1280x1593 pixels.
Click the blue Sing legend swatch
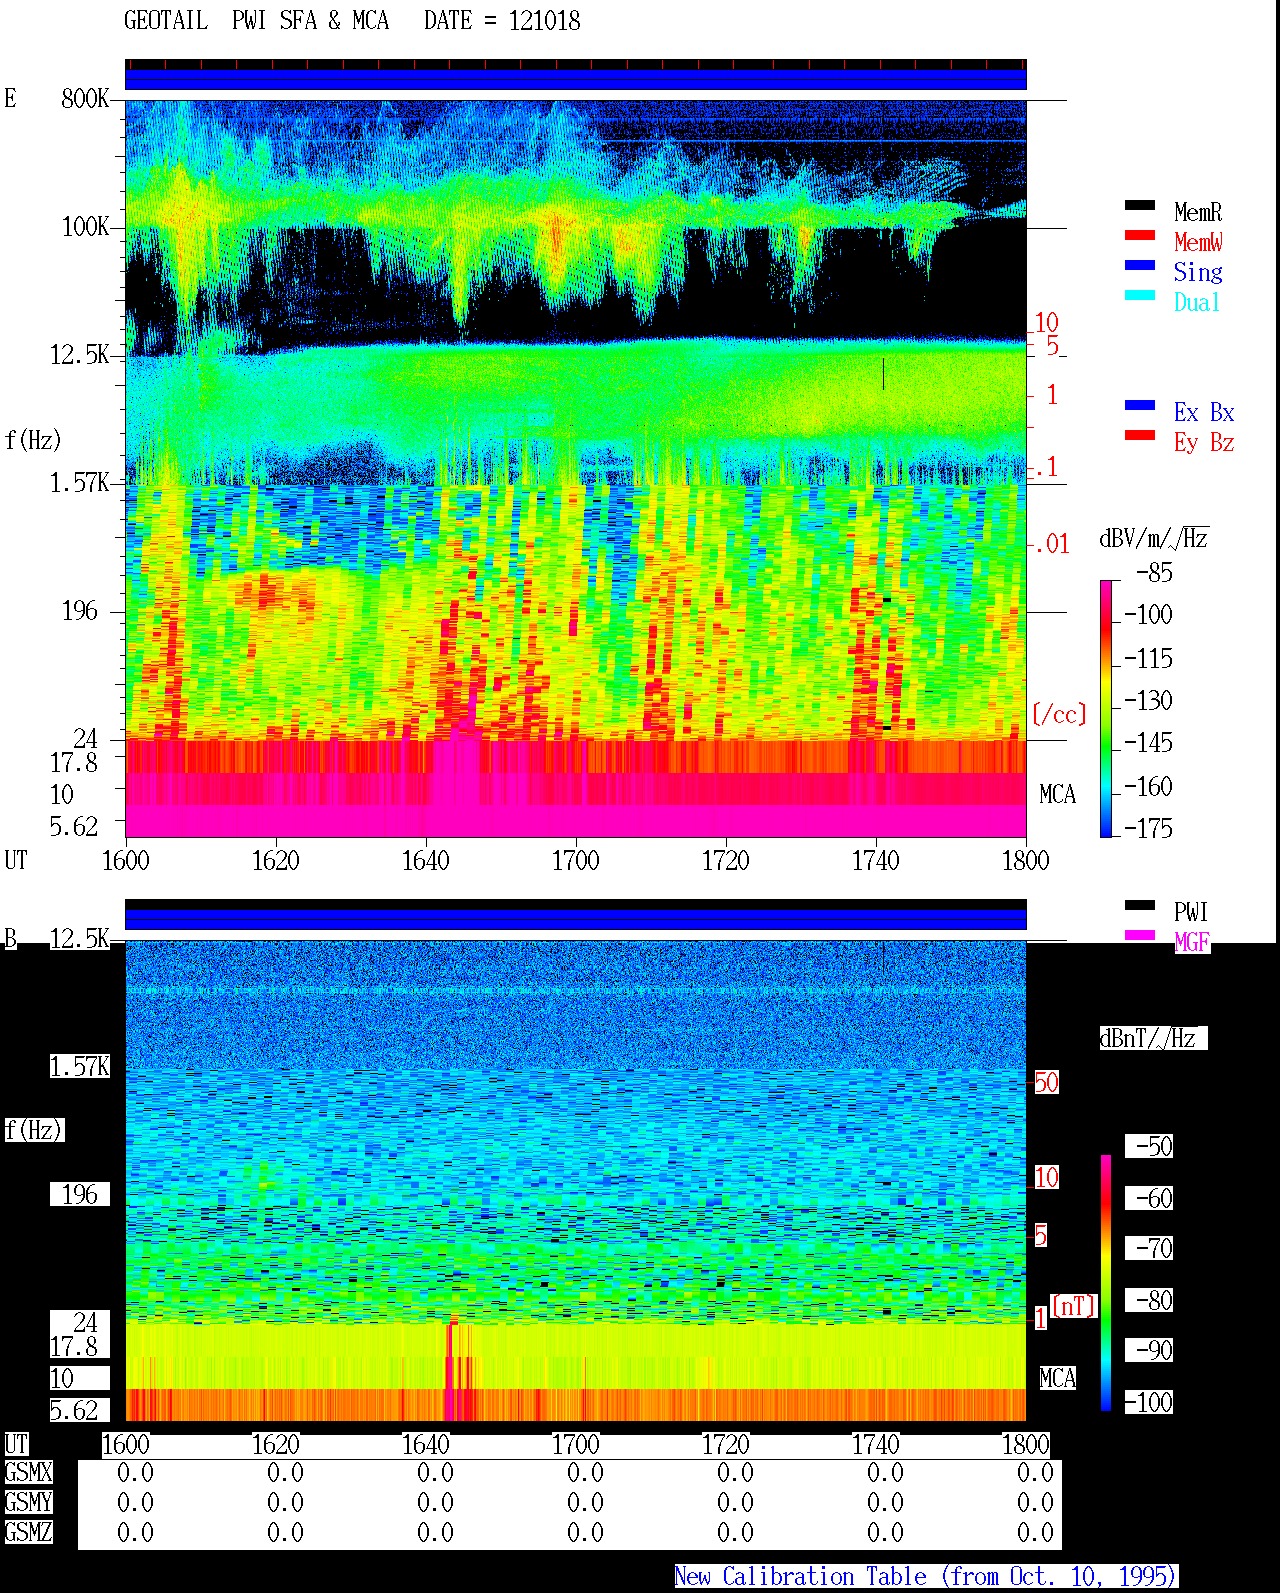tap(1140, 265)
